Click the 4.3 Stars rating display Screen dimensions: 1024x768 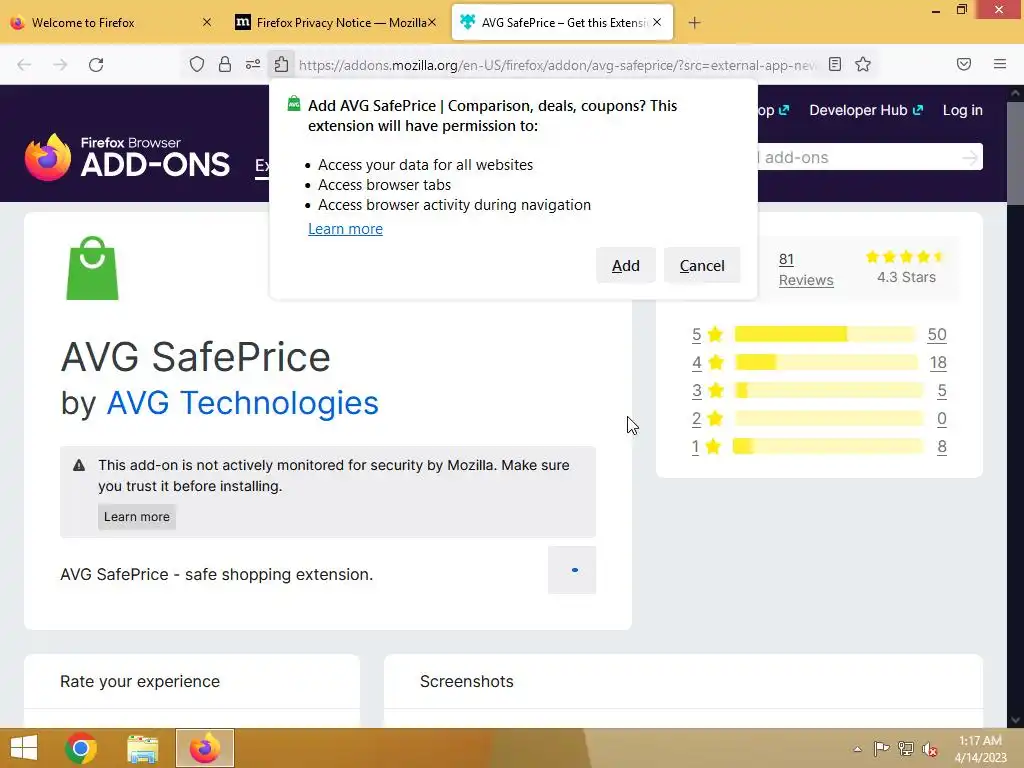[x=906, y=267]
